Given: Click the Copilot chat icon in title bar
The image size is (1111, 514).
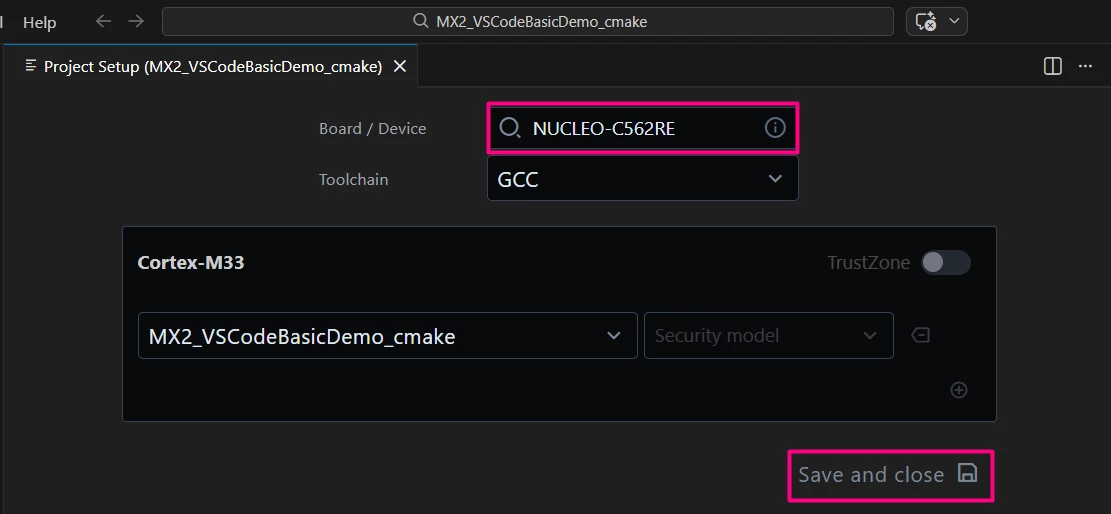Looking at the screenshot, I should click(926, 21).
